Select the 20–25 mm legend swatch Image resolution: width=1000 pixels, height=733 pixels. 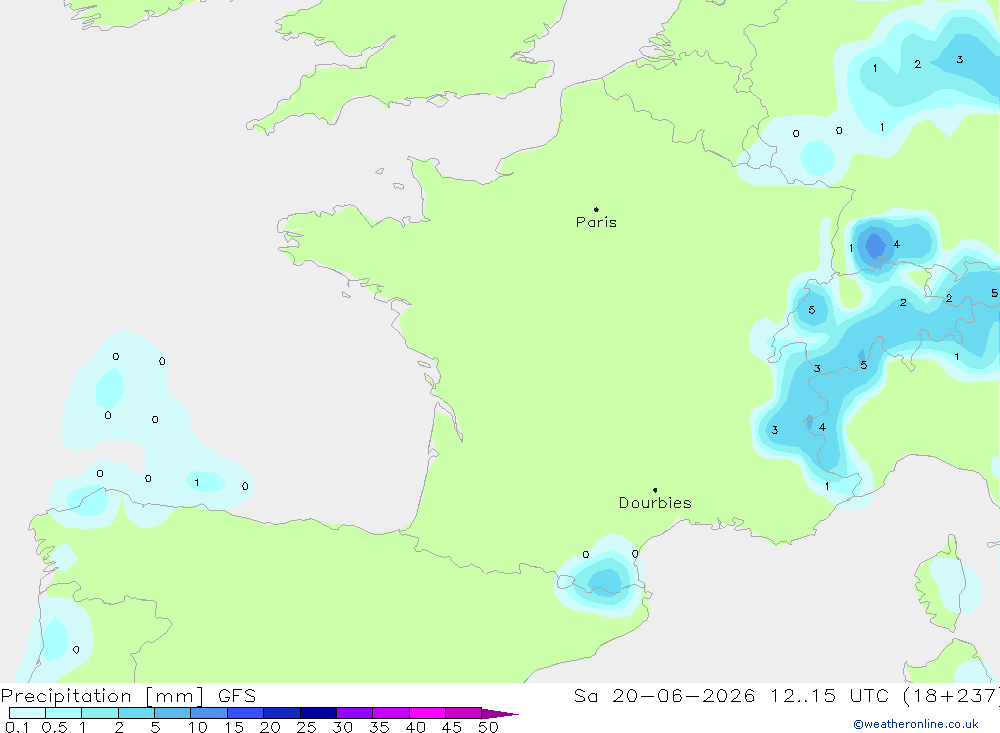click(x=281, y=713)
